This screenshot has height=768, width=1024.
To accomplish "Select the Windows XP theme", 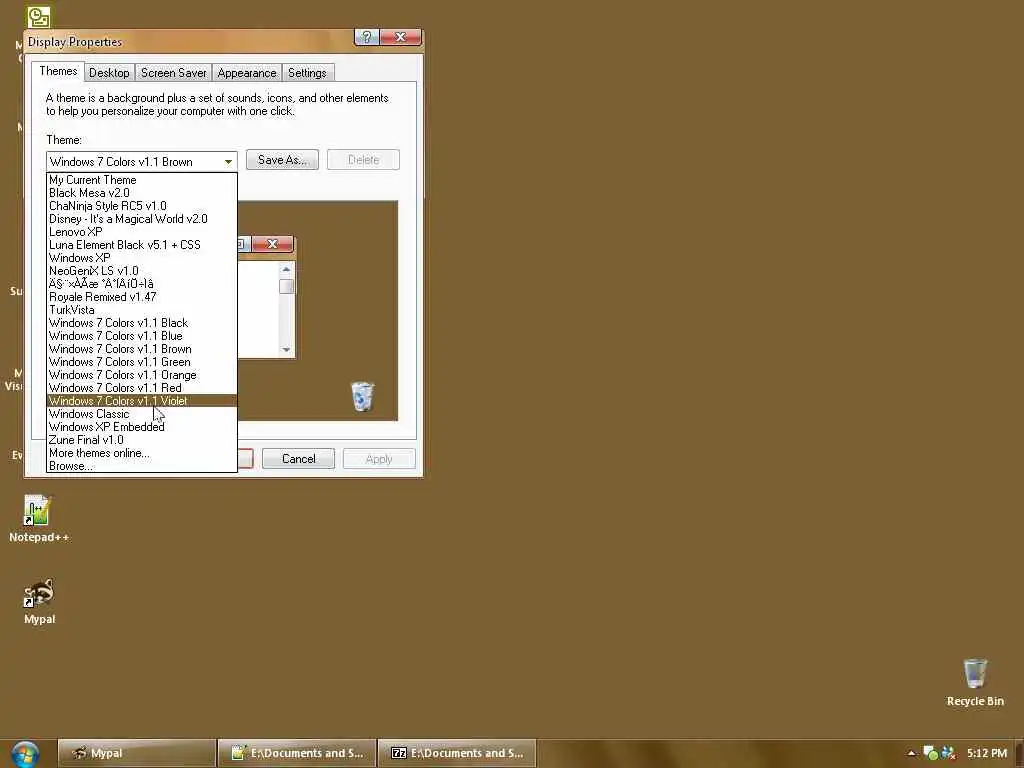I will 142,258.
